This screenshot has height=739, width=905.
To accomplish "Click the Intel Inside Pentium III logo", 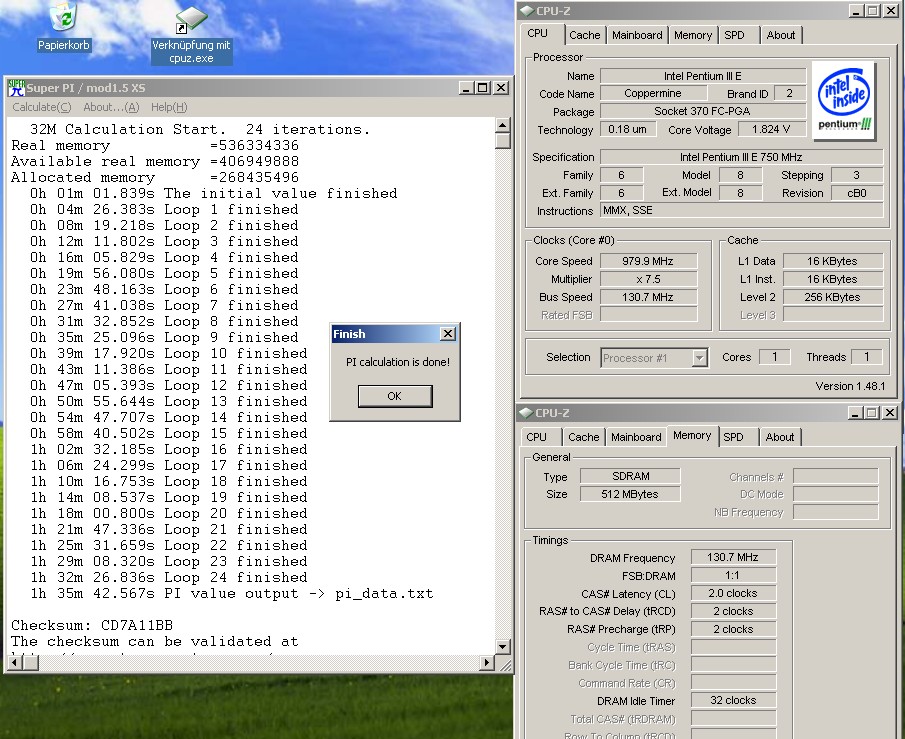I will 844,101.
